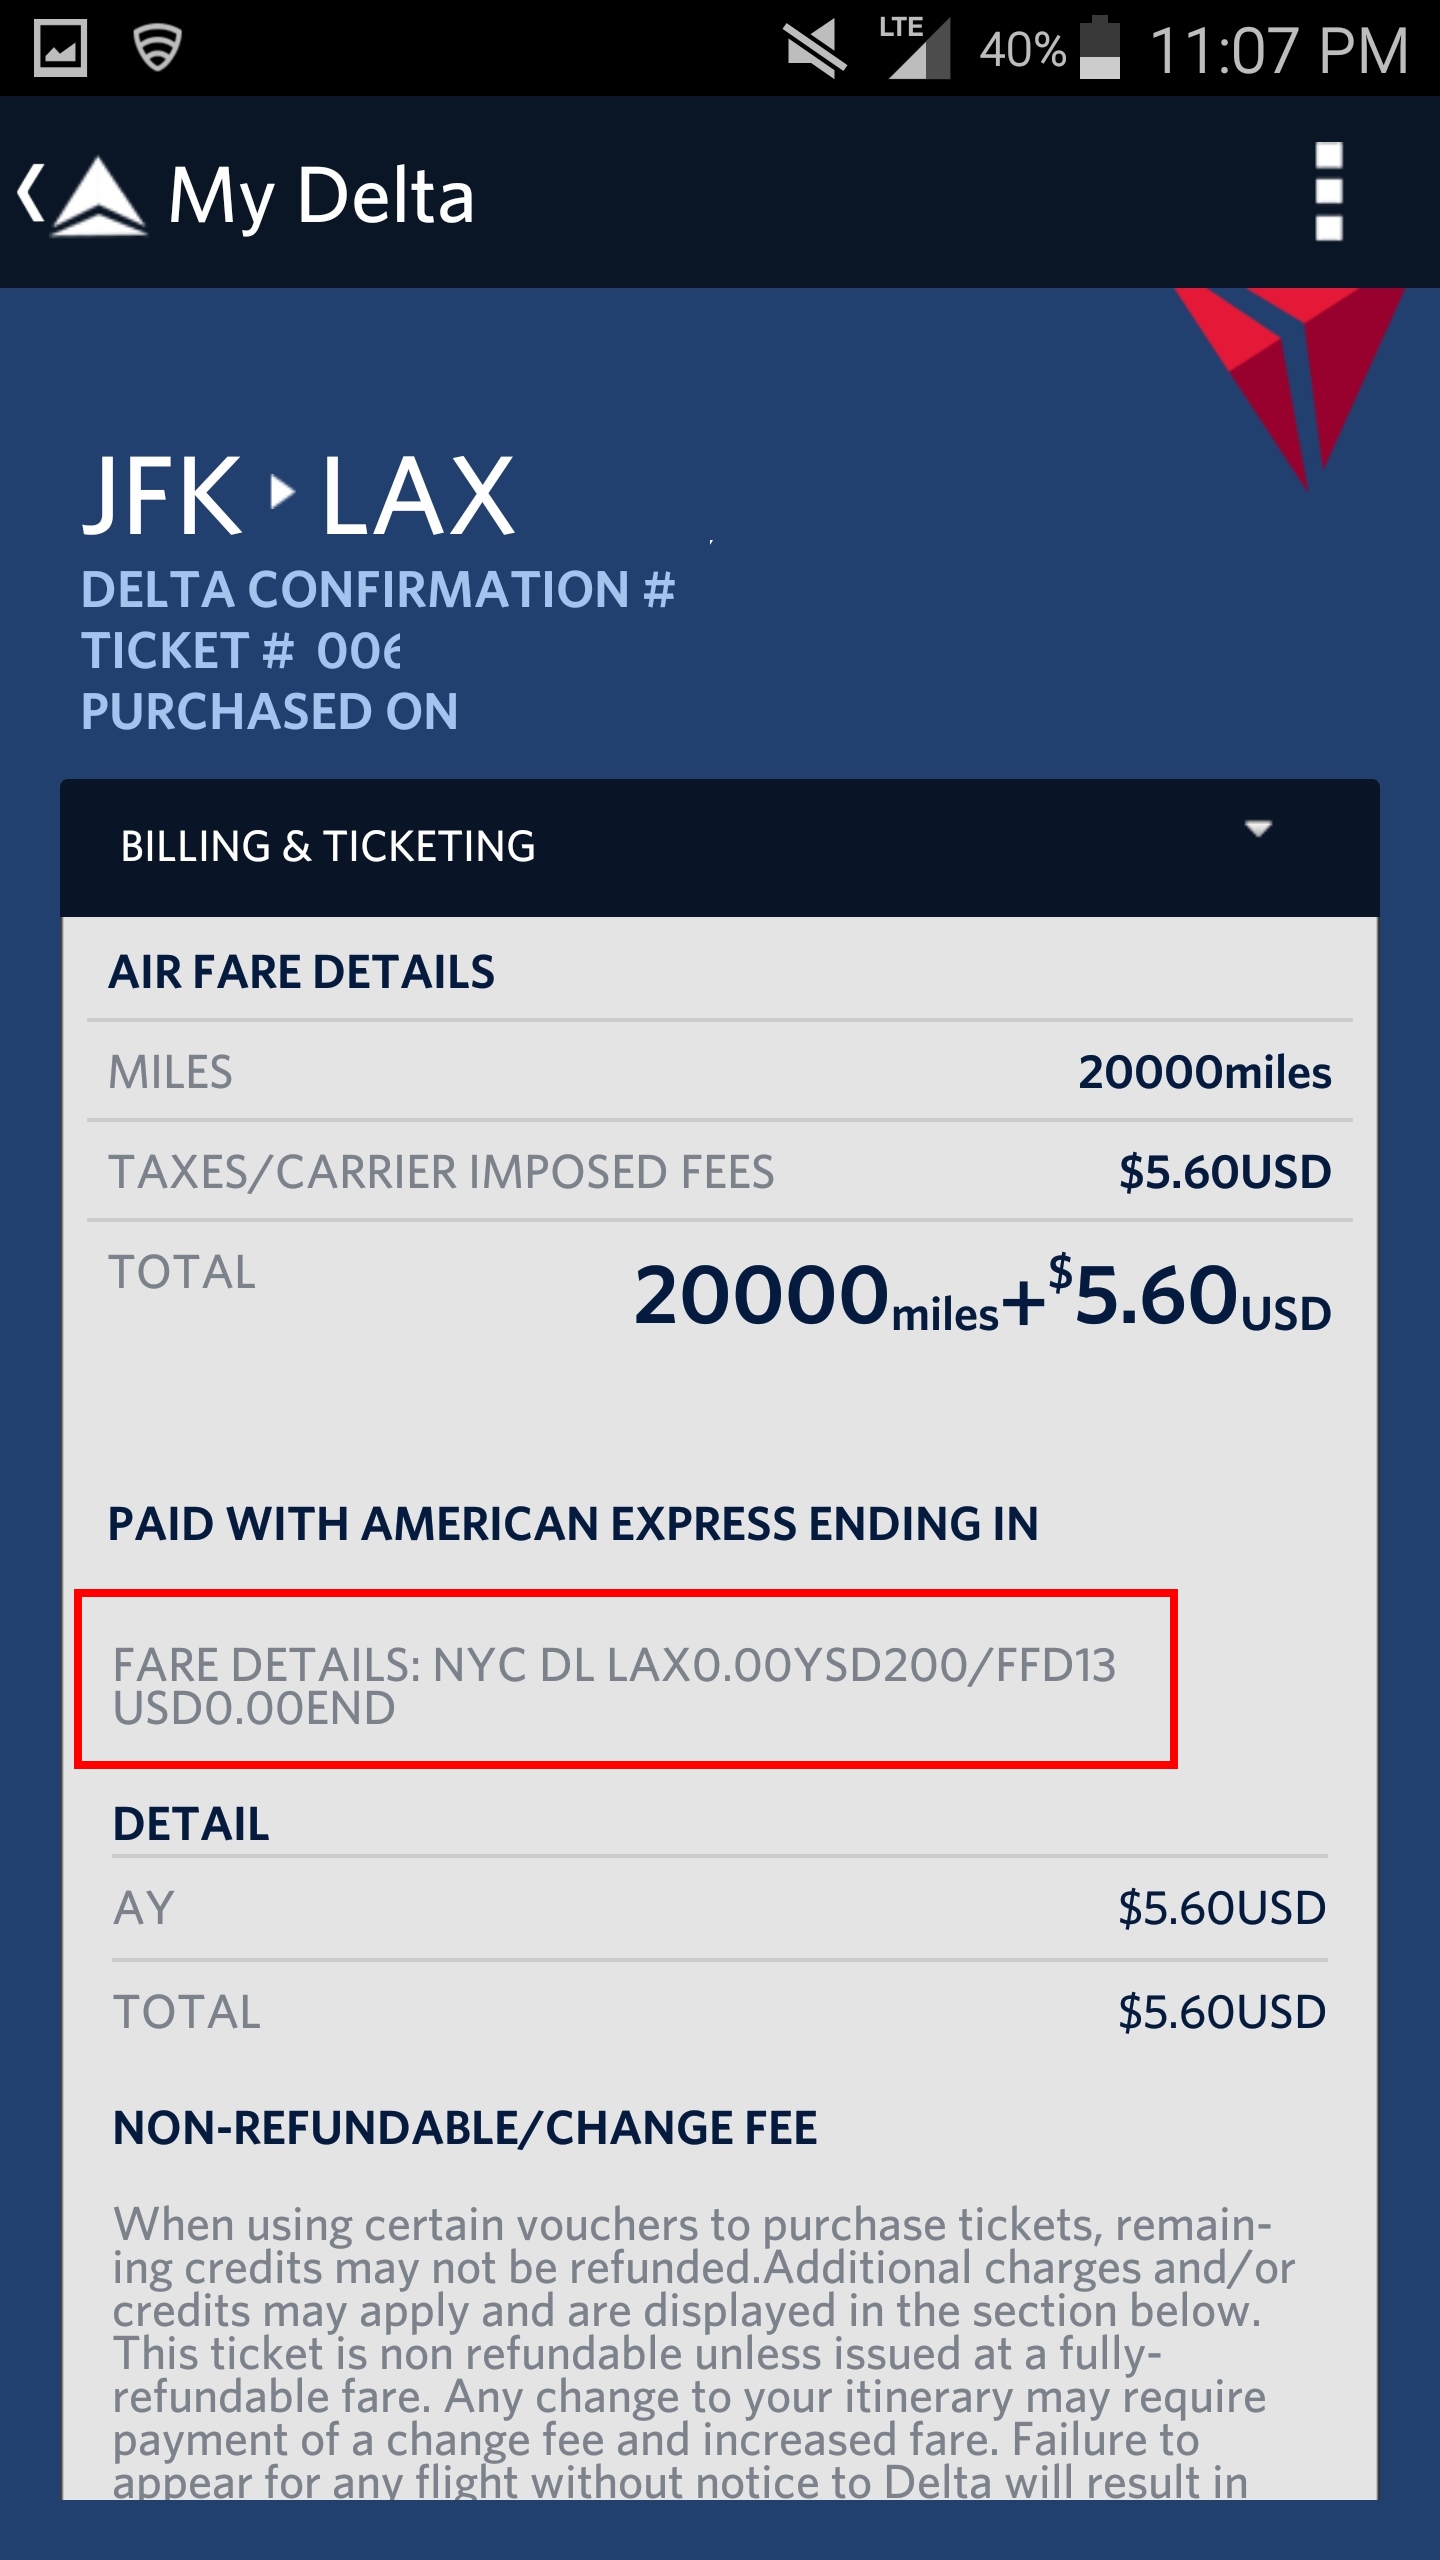Screen dimensions: 1440x2560
Task: Open the three-dot overflow menu
Action: (1328, 192)
